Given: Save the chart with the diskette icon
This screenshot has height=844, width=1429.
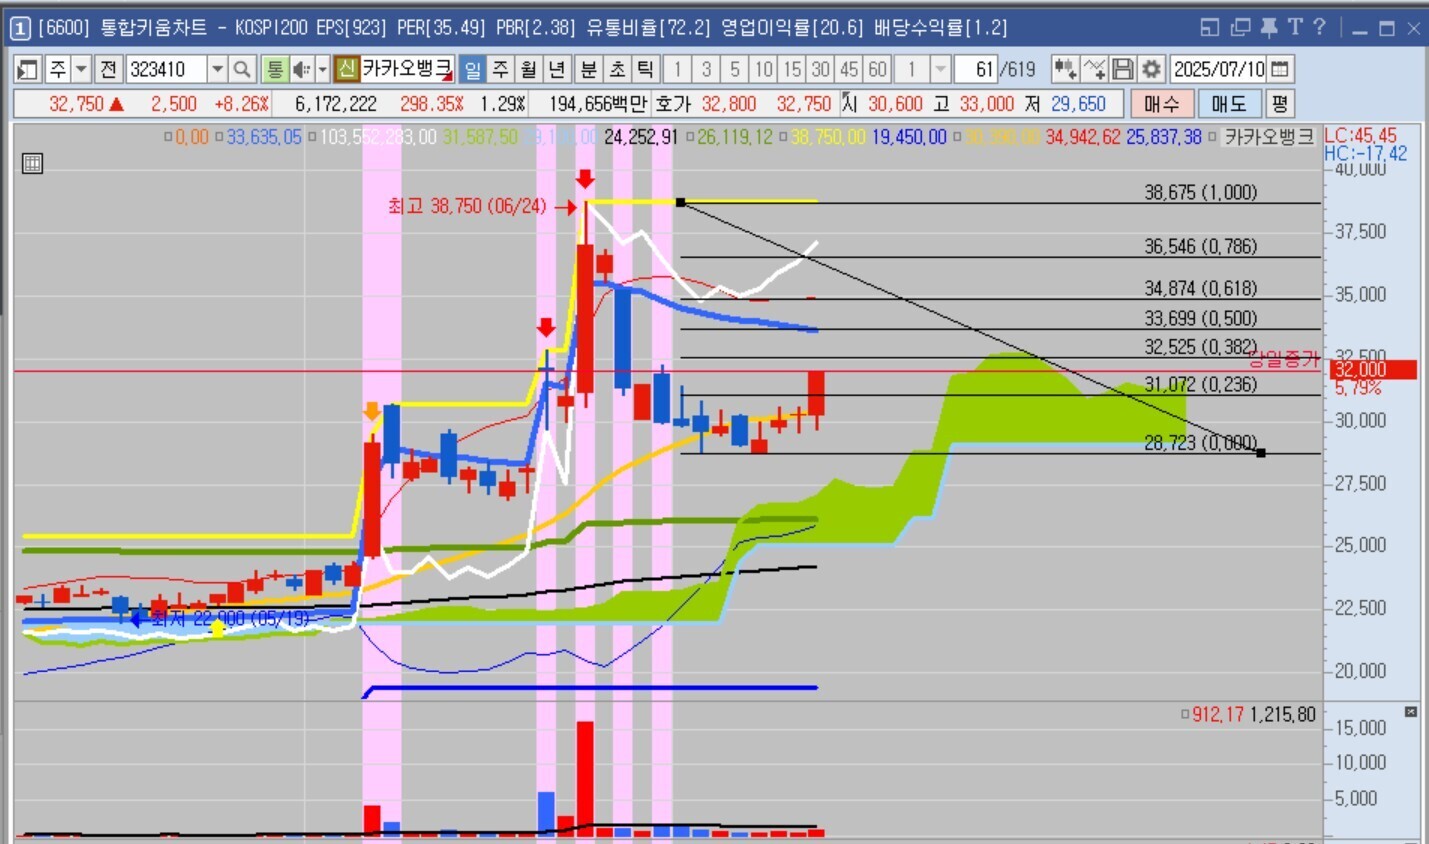Looking at the screenshot, I should [x=1123, y=69].
